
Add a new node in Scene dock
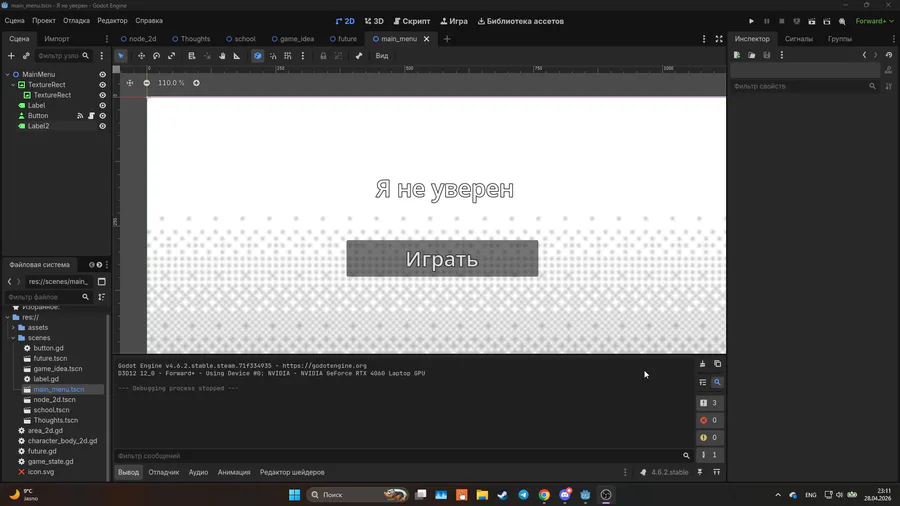pos(11,56)
